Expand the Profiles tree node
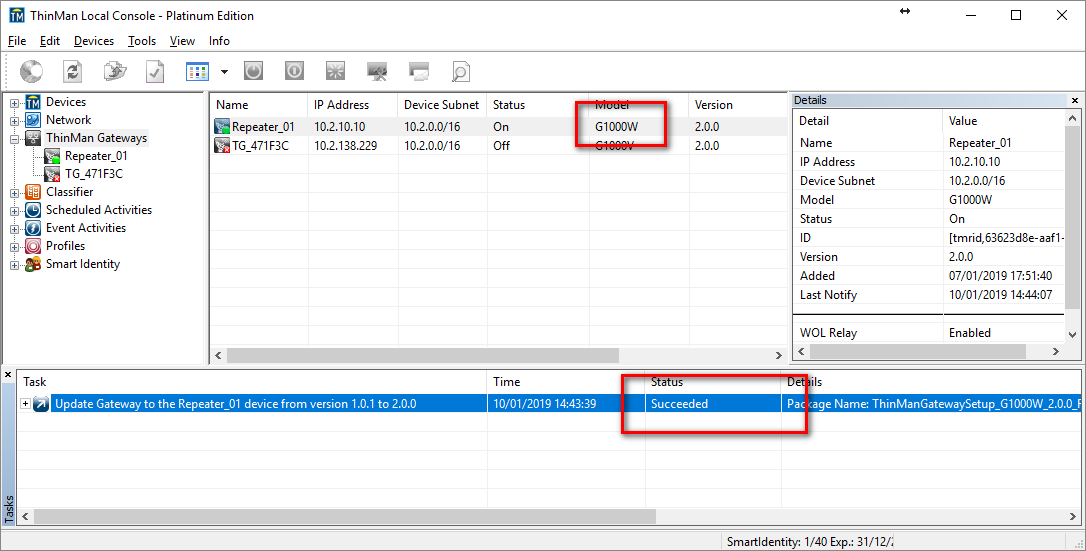Viewport: 1086px width, 551px height. 15,247
